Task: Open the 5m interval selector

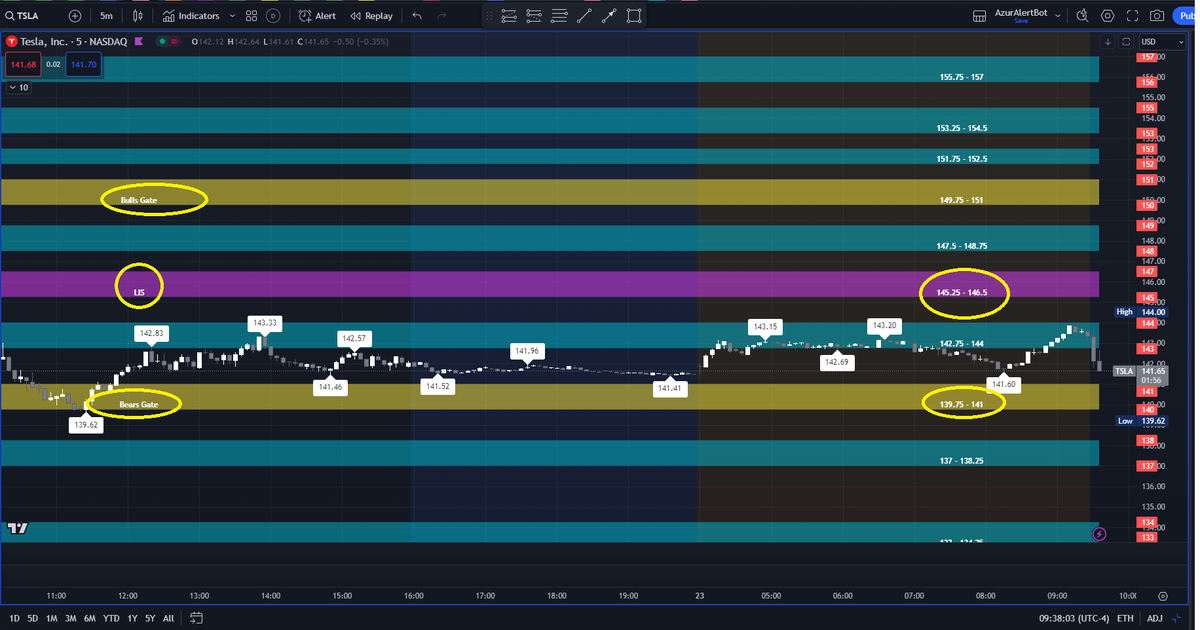Action: click(x=106, y=16)
